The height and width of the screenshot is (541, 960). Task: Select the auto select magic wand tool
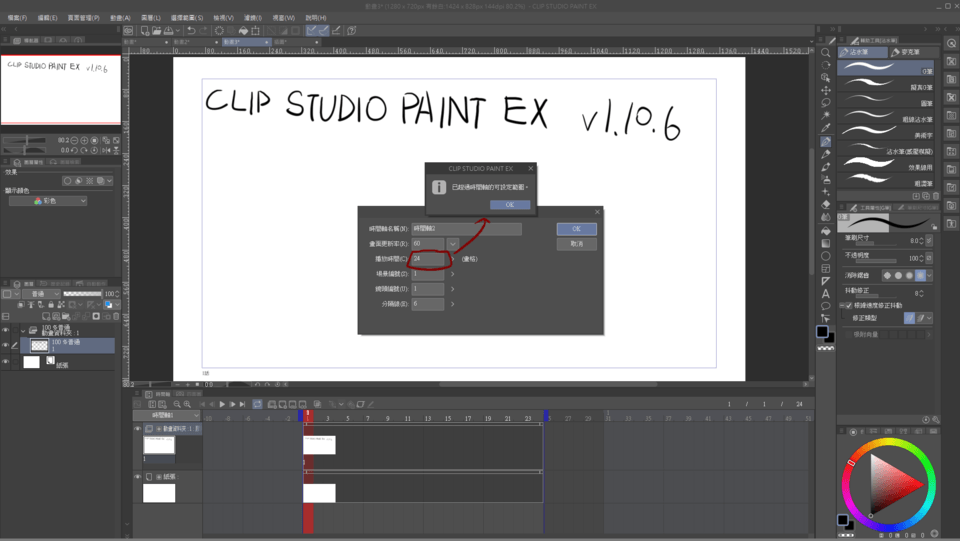[825, 116]
